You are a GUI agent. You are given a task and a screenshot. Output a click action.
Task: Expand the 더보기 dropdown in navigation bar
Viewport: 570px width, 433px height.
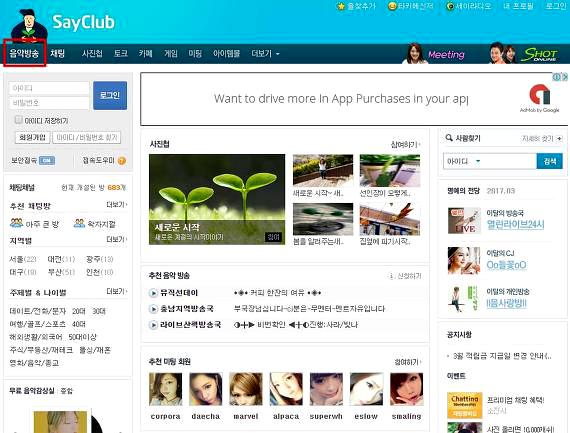(265, 53)
